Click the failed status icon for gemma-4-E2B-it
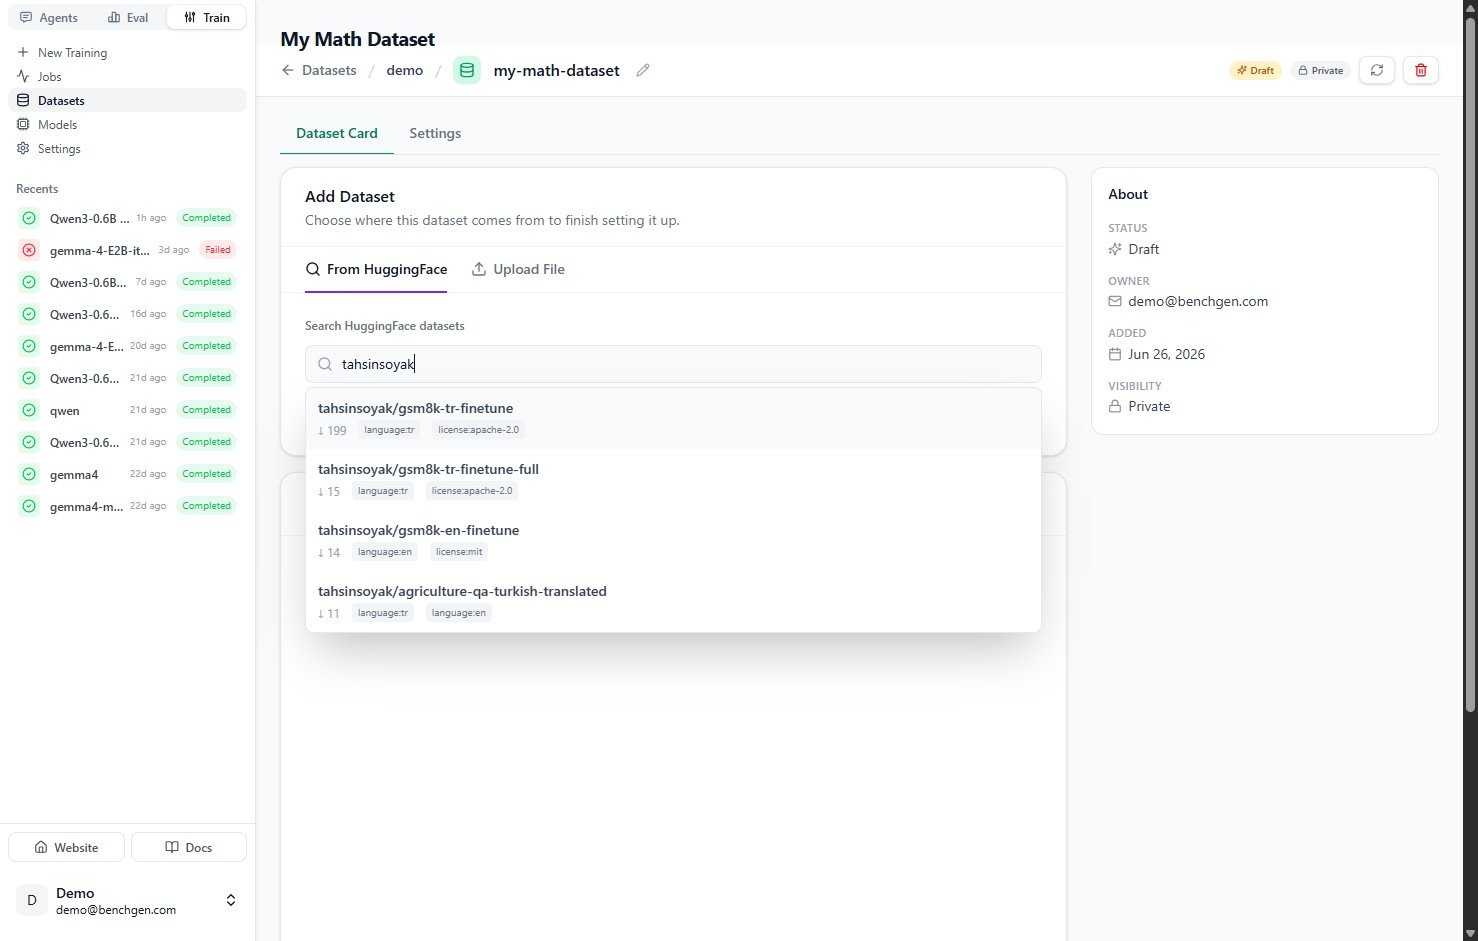The image size is (1478, 941). [x=29, y=250]
